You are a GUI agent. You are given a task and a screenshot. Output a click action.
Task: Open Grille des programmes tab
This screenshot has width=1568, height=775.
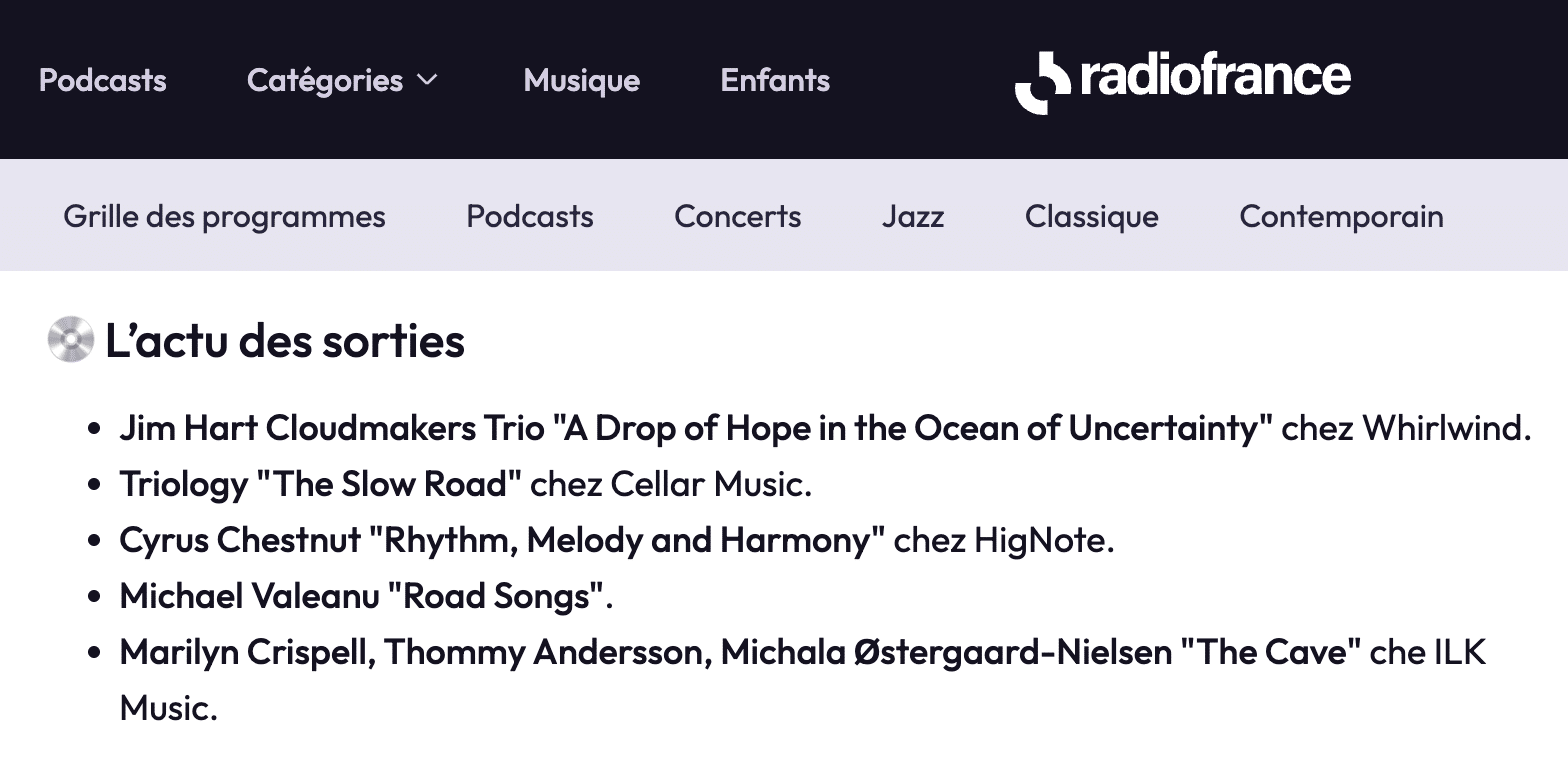225,216
